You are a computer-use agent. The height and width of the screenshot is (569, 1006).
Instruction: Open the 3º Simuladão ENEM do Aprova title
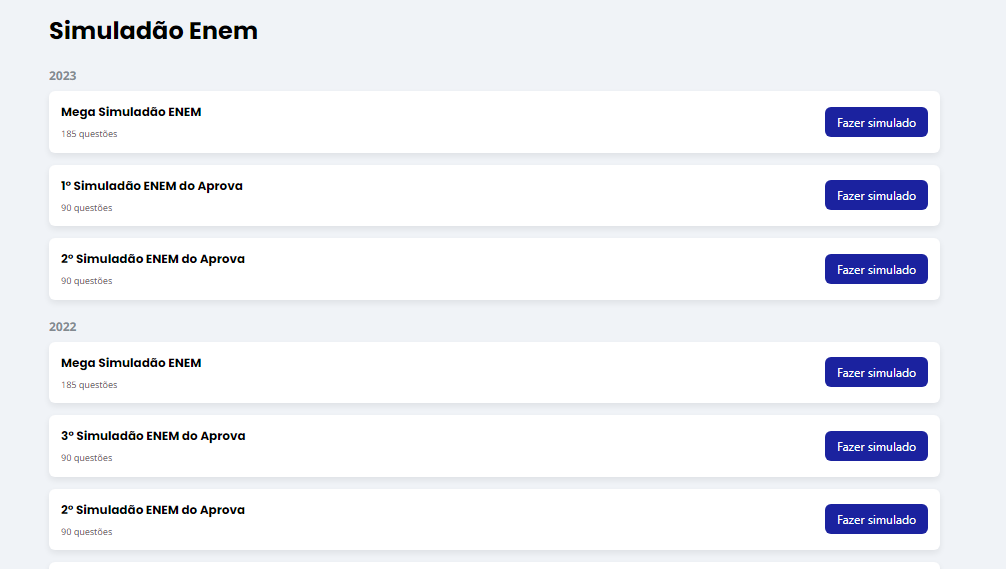coord(153,436)
